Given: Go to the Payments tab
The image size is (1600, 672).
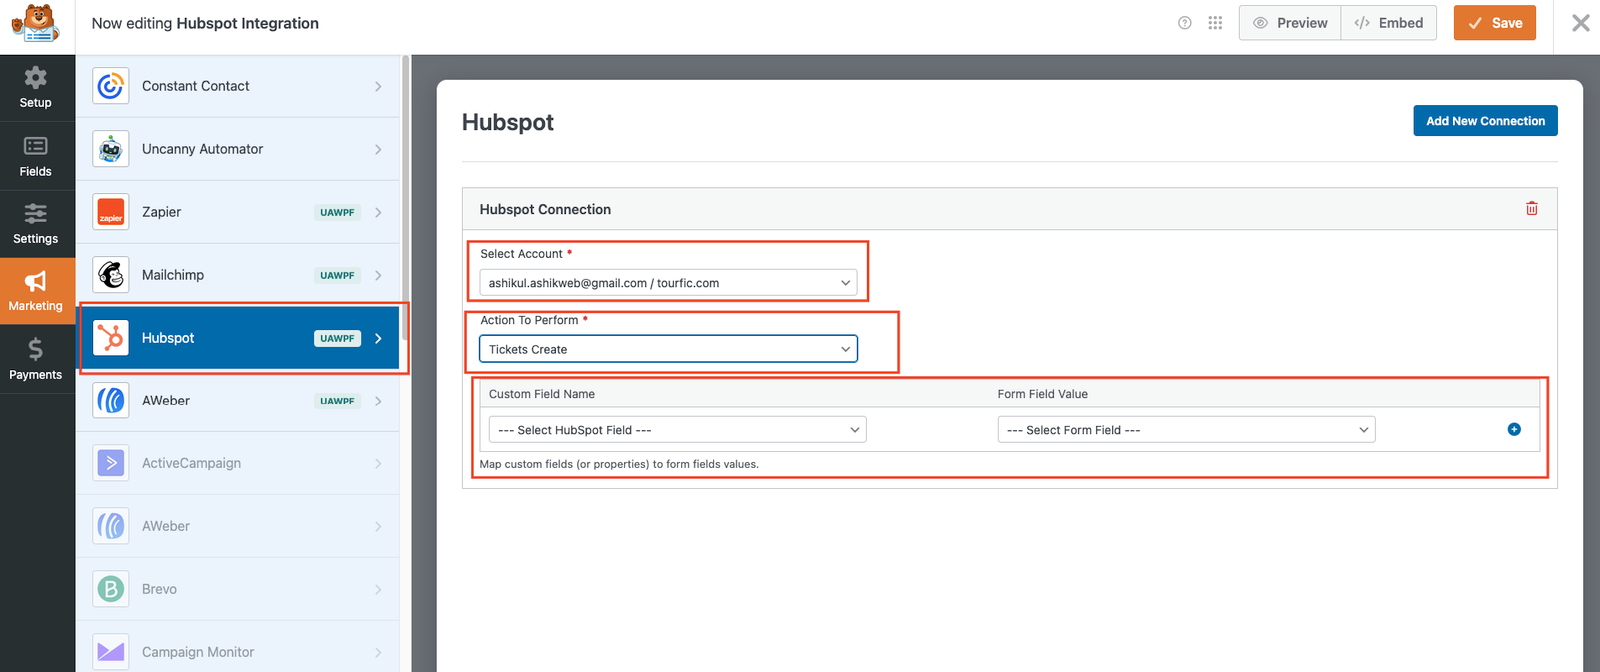Looking at the screenshot, I should point(36,359).
